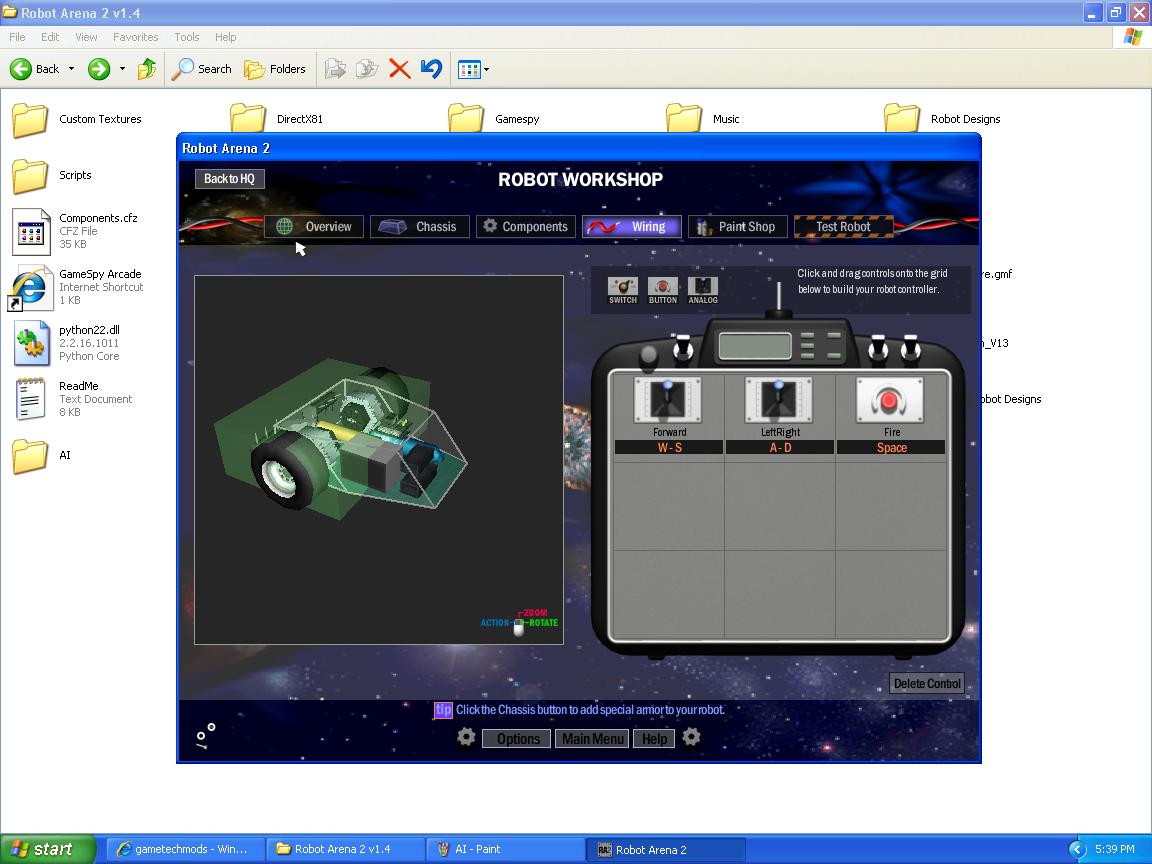Go to the Paint Shop tab

click(738, 226)
